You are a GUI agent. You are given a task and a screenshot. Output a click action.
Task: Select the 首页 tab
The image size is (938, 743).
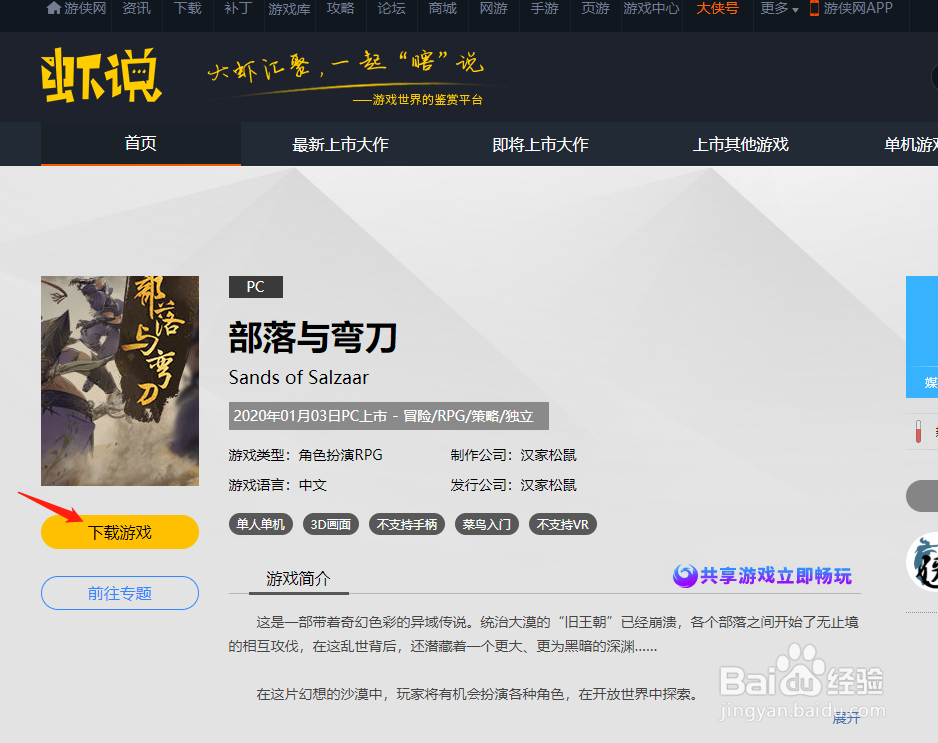tap(141, 144)
